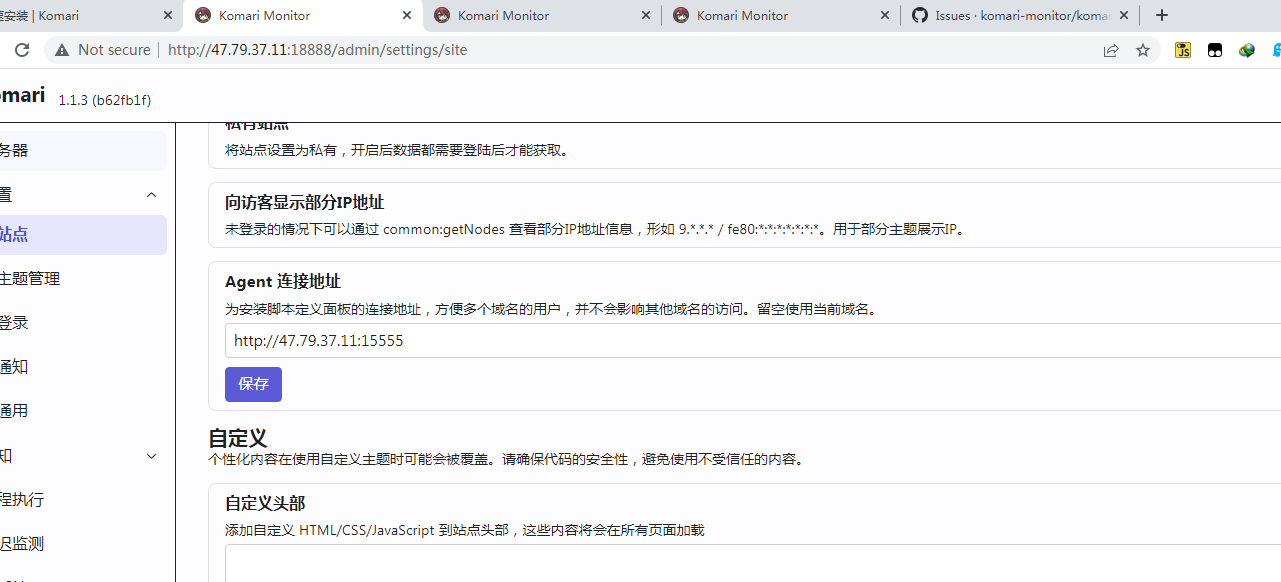1281x582 pixels.
Task: Bookmark this page with the star icon
Action: [x=1143, y=50]
